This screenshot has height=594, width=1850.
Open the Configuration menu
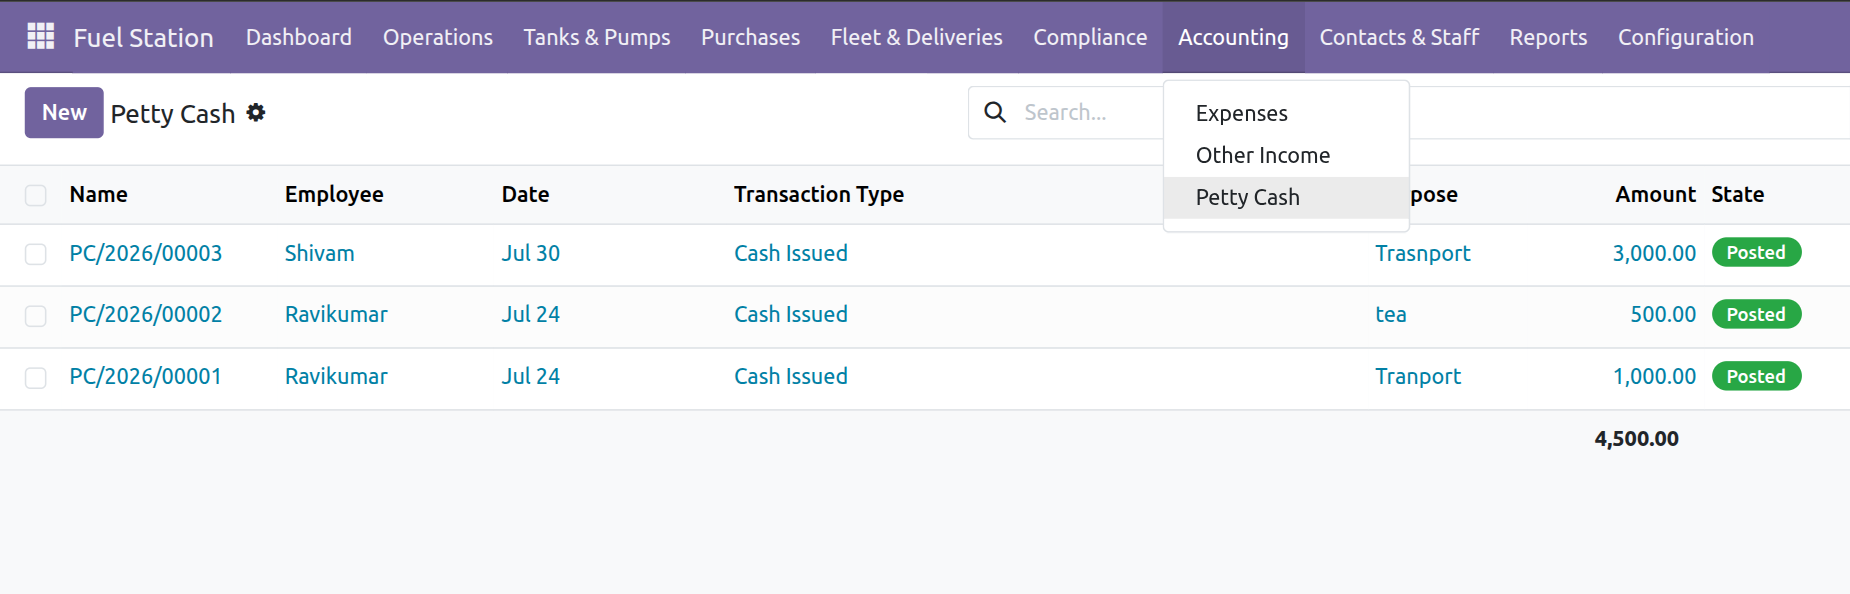coord(1686,37)
